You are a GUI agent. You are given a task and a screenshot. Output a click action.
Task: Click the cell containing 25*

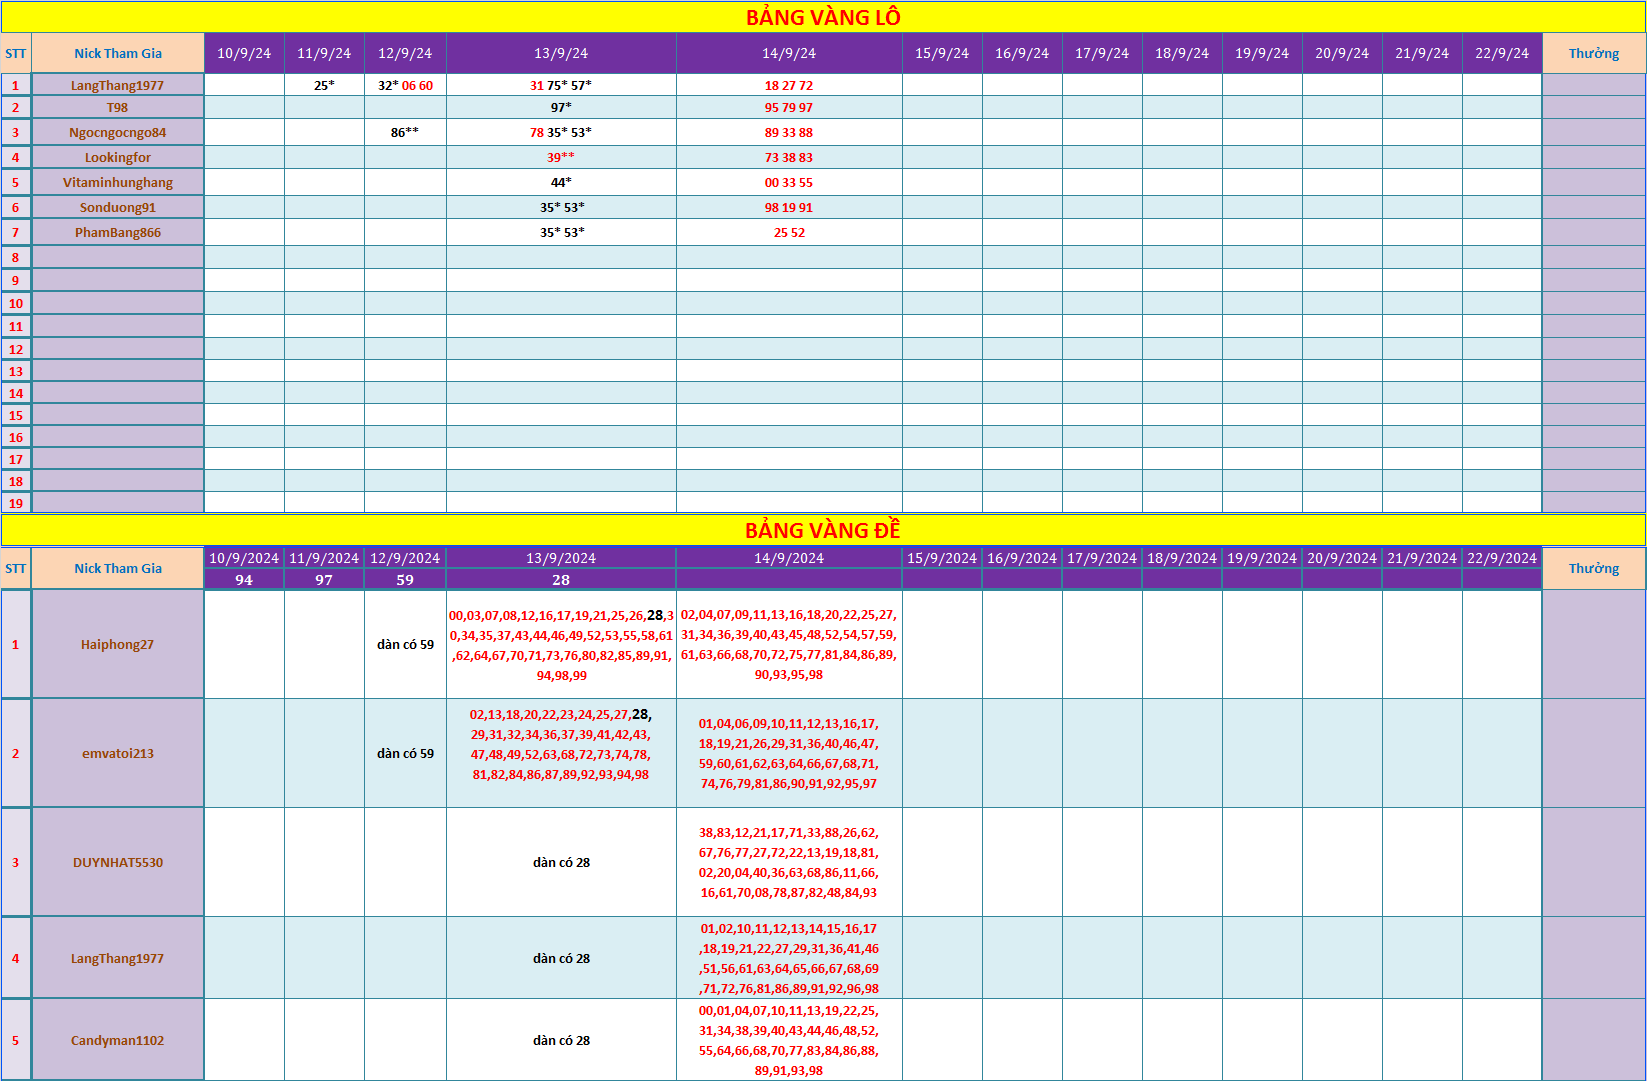click(x=324, y=85)
